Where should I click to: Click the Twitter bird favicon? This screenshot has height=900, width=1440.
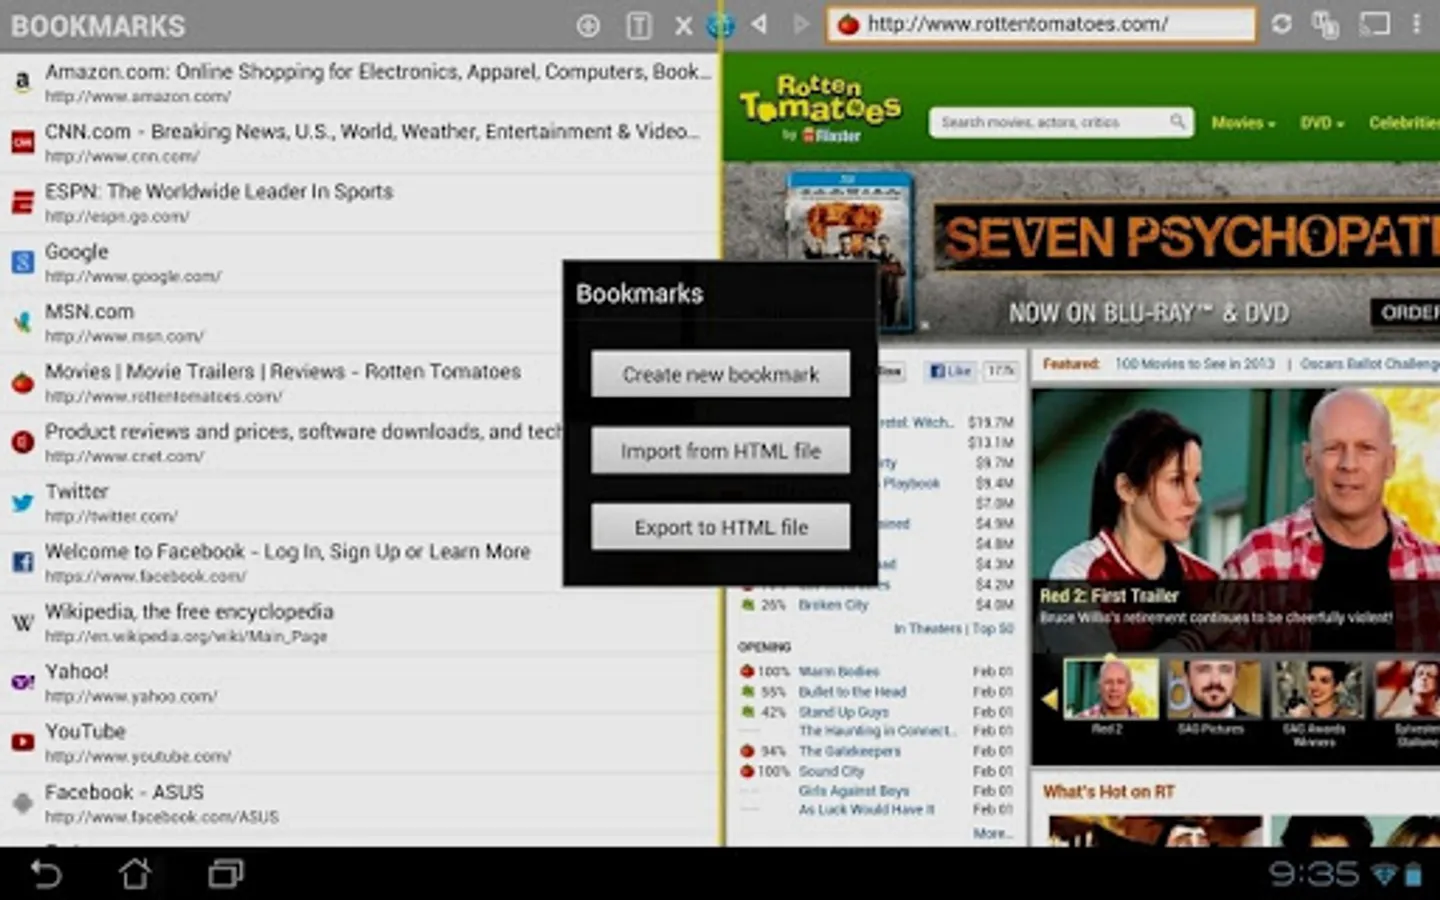coord(22,502)
